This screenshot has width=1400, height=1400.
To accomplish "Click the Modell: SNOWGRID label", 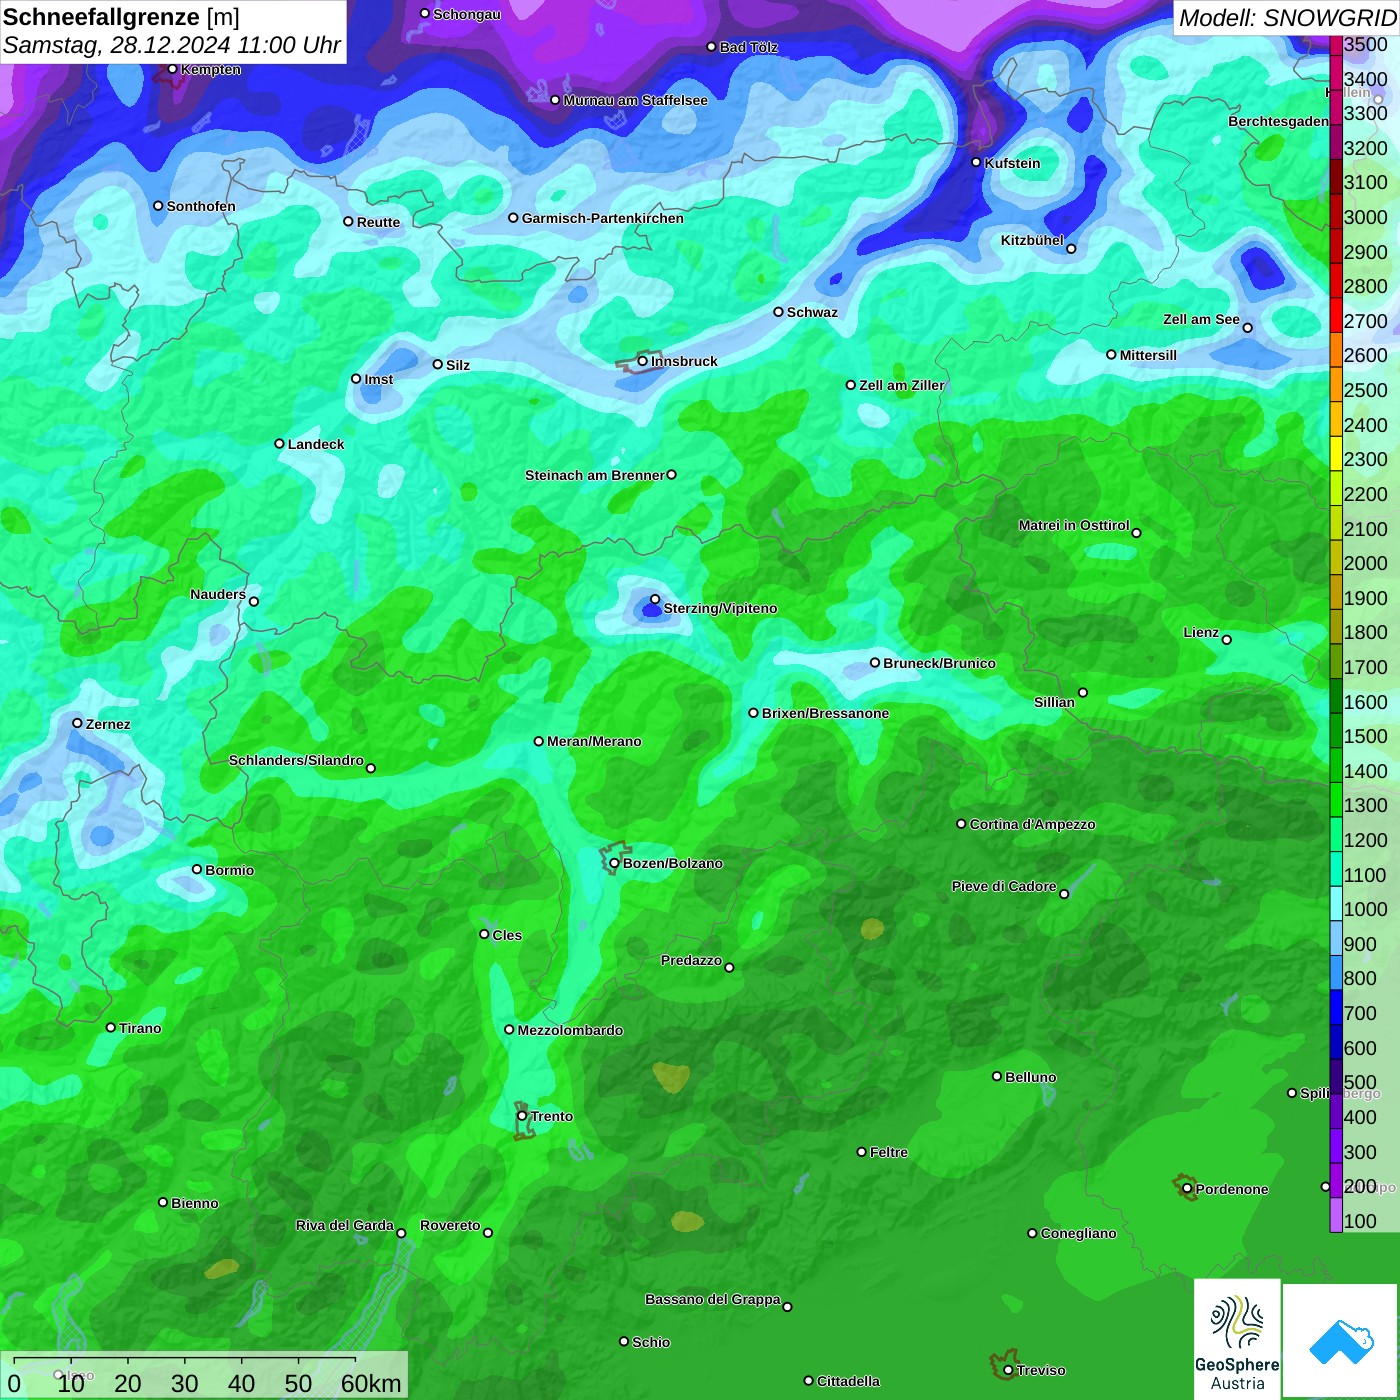I will click(1287, 18).
